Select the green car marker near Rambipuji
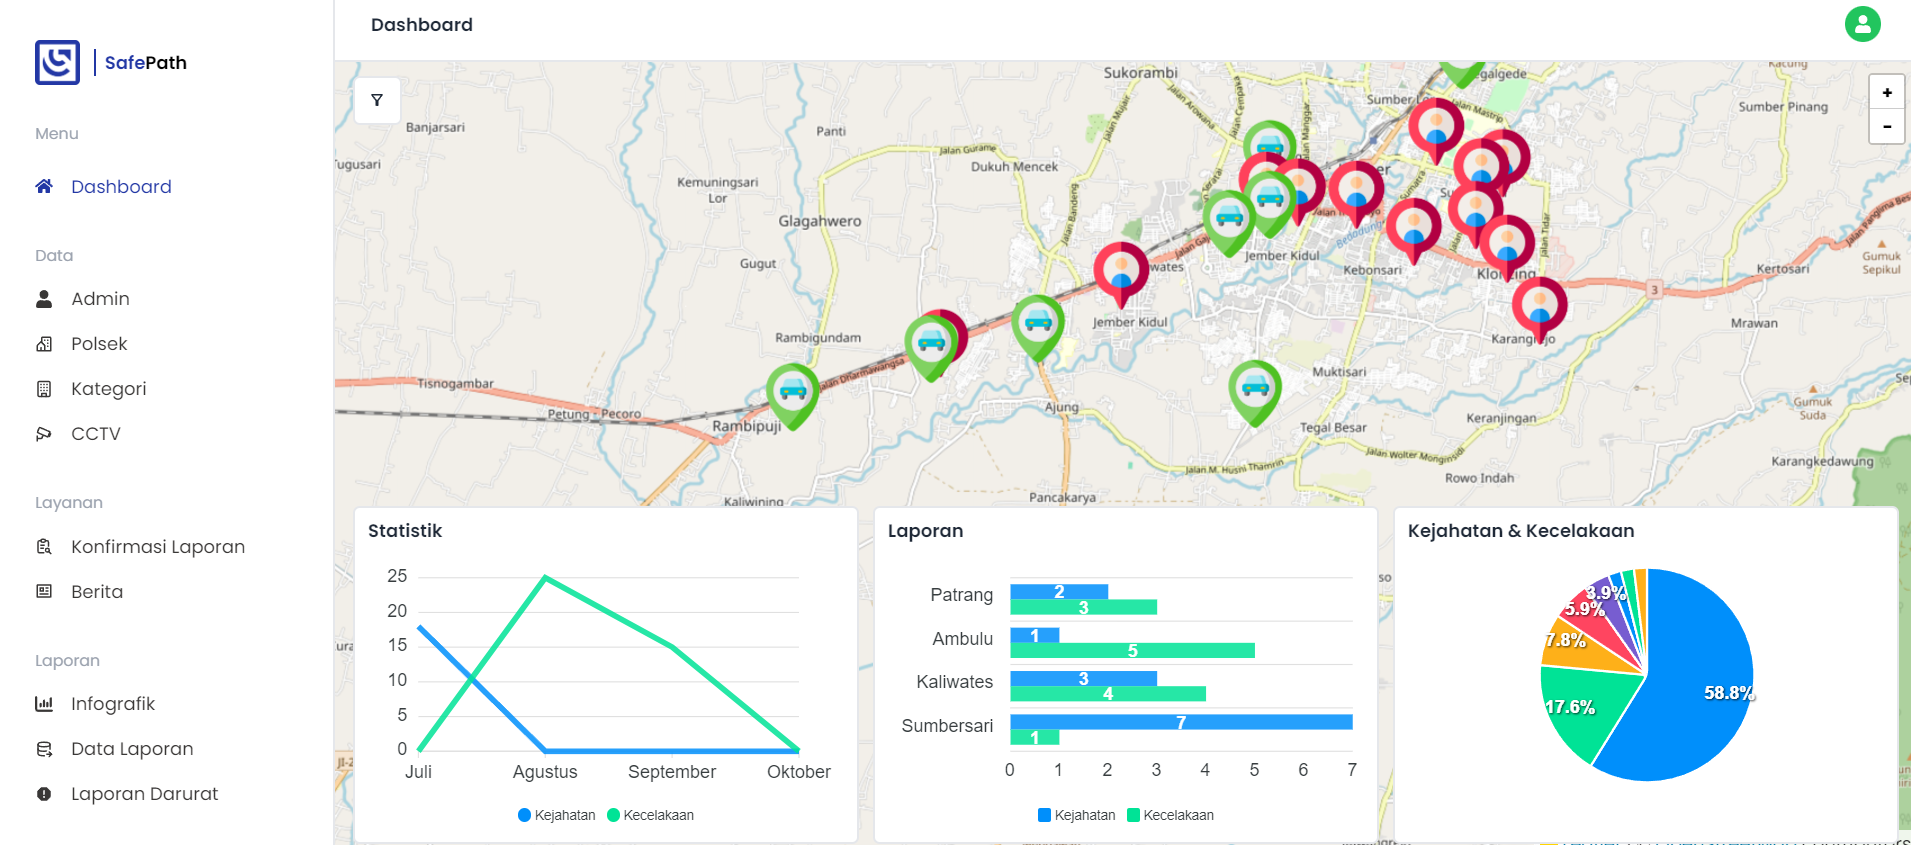The width and height of the screenshot is (1911, 845). tap(792, 391)
